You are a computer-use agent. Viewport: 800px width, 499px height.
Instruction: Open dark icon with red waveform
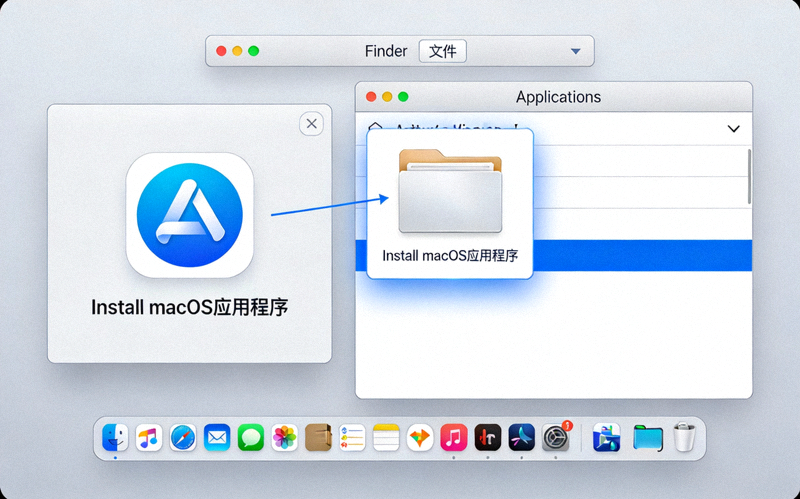point(488,437)
